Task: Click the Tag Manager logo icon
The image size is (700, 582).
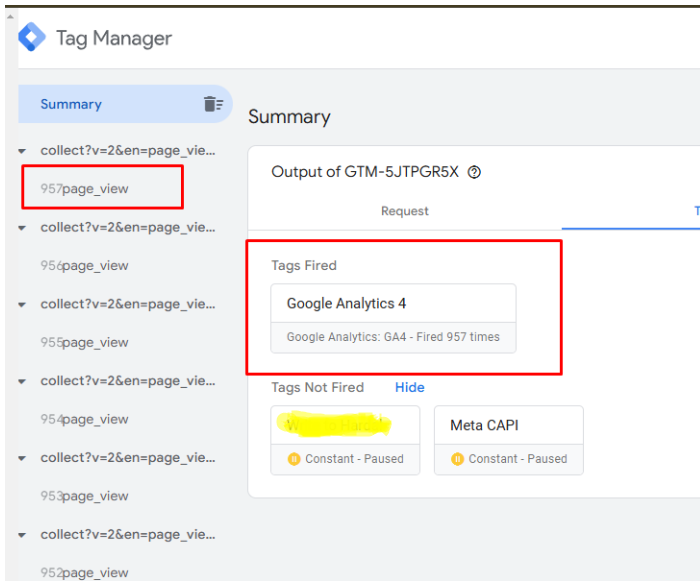Action: pos(32,37)
